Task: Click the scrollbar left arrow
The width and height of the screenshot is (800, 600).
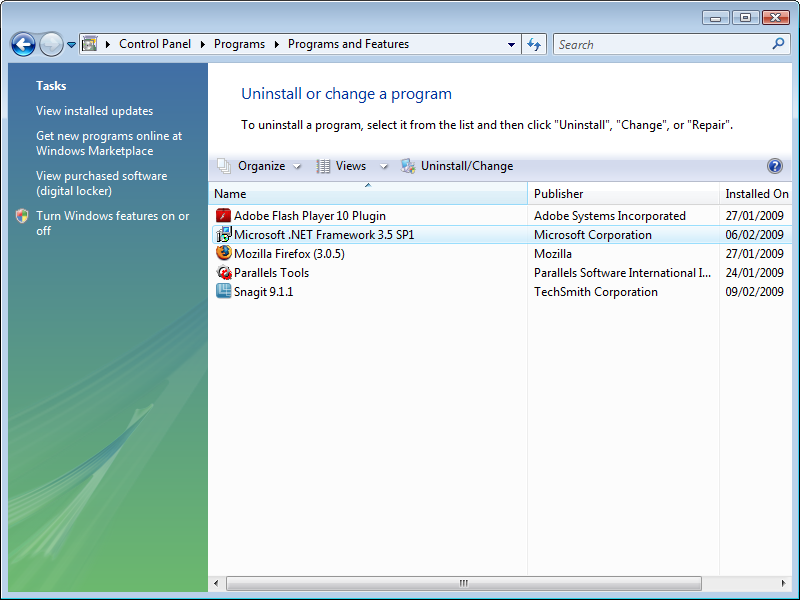Action: coord(216,583)
